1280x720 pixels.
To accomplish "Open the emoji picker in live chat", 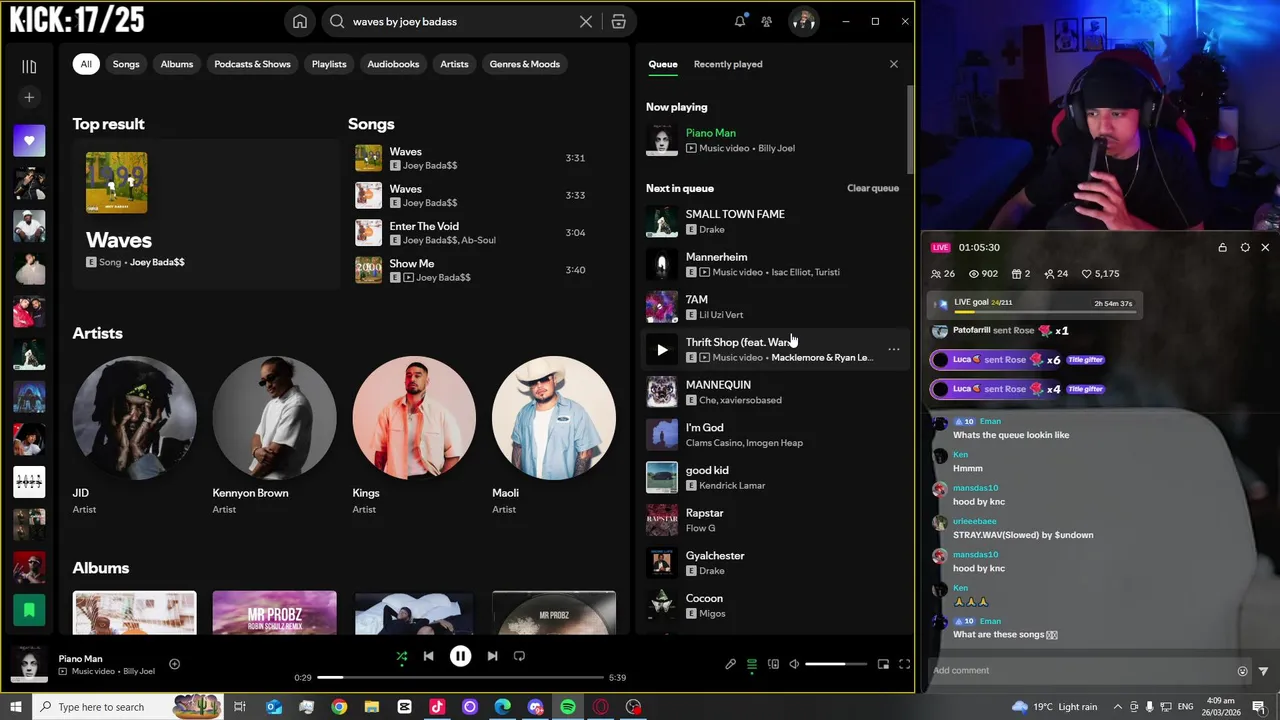I will point(1242,671).
